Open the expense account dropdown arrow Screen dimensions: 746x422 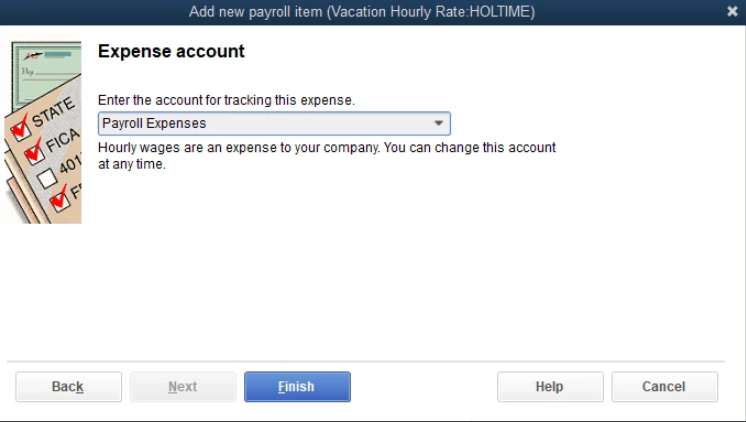438,124
